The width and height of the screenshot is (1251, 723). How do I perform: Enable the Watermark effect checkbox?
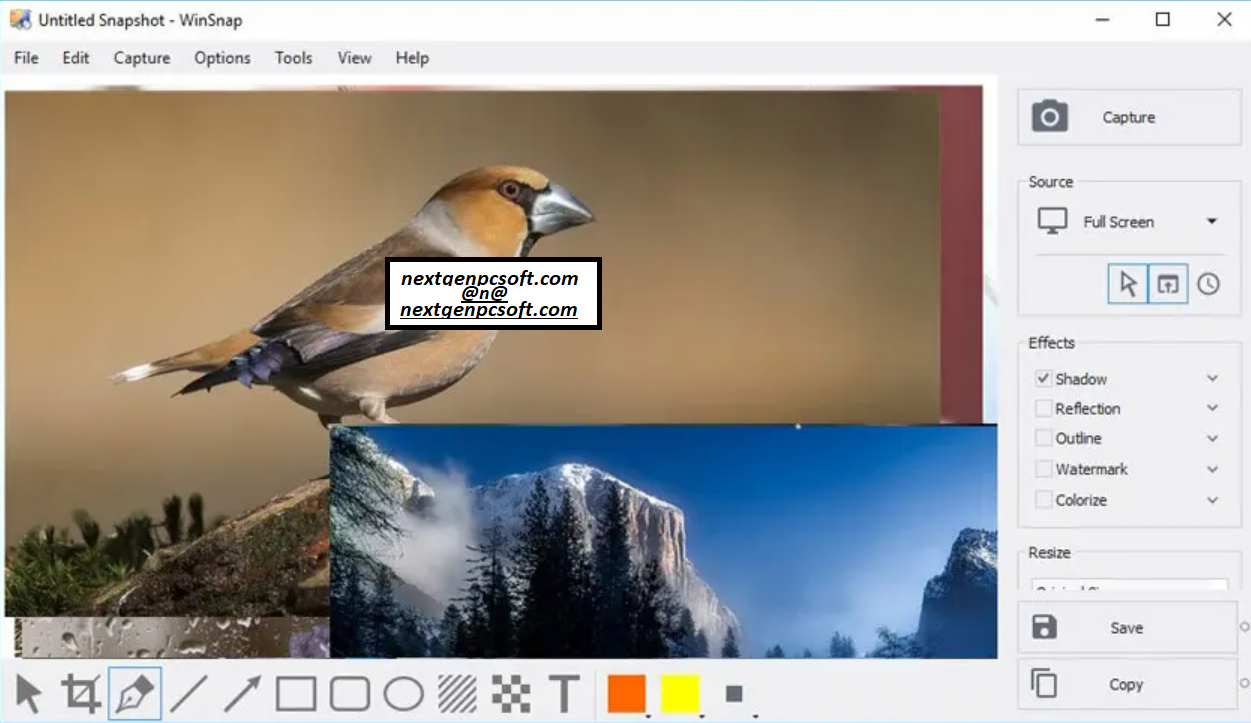pyautogui.click(x=1044, y=469)
